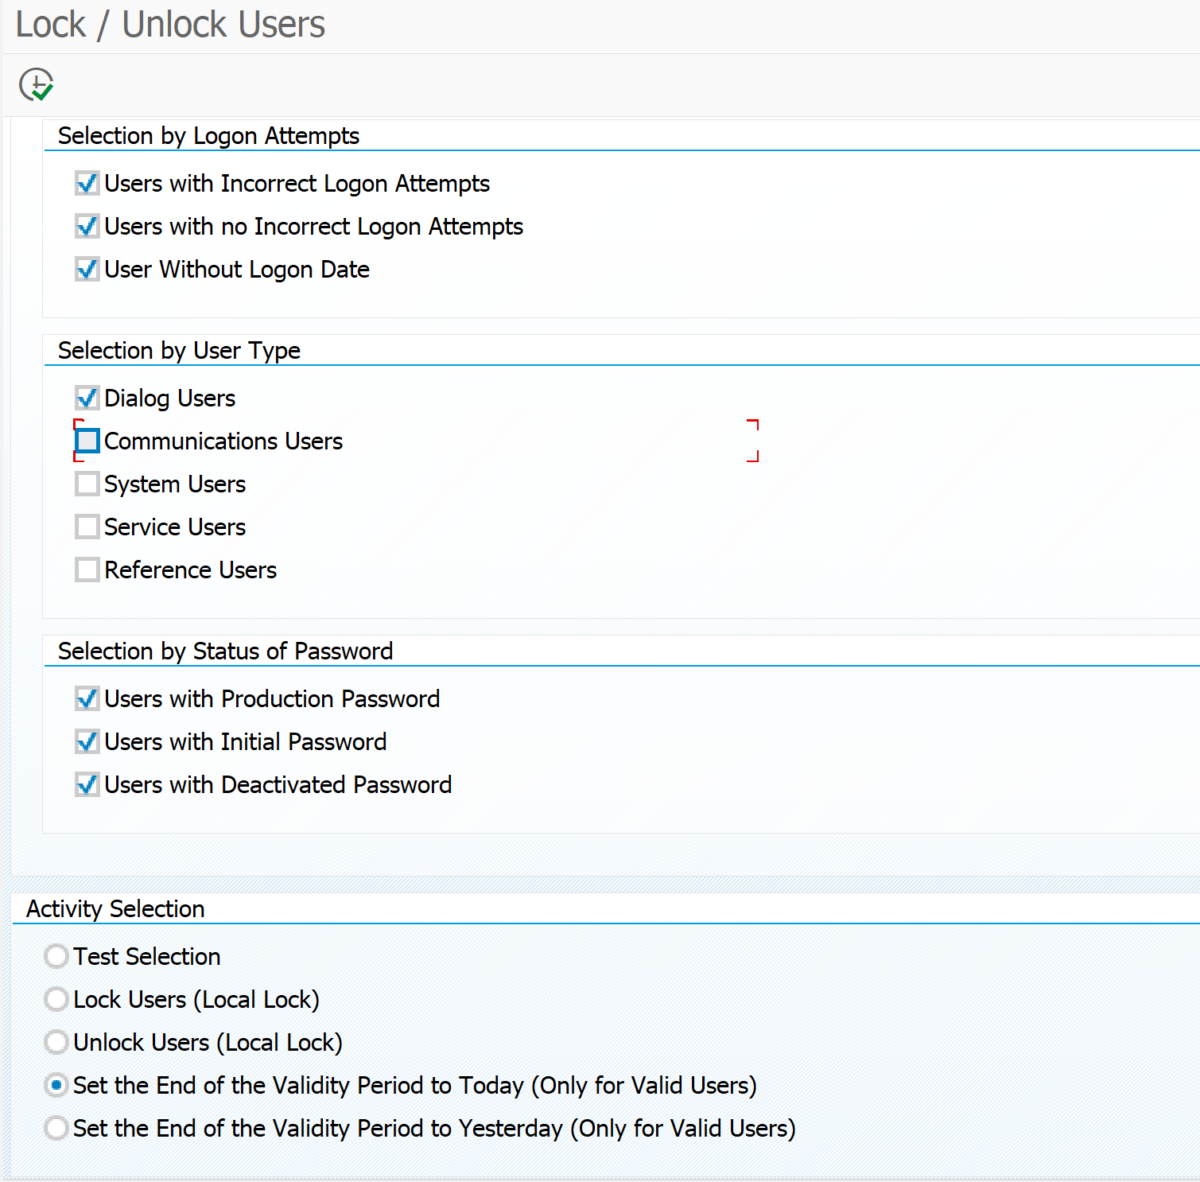The height and width of the screenshot is (1182, 1200).
Task: Uncheck Users with Production Password
Action: 87,698
